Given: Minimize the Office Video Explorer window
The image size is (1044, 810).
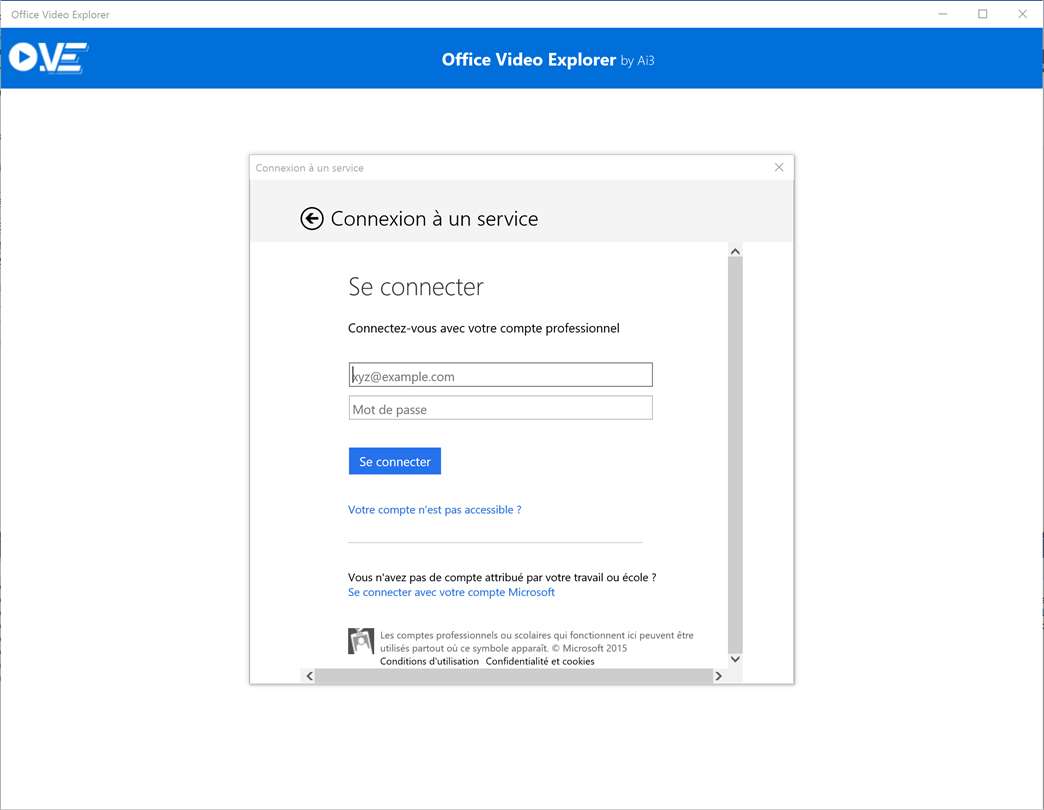Looking at the screenshot, I should click(x=943, y=14).
